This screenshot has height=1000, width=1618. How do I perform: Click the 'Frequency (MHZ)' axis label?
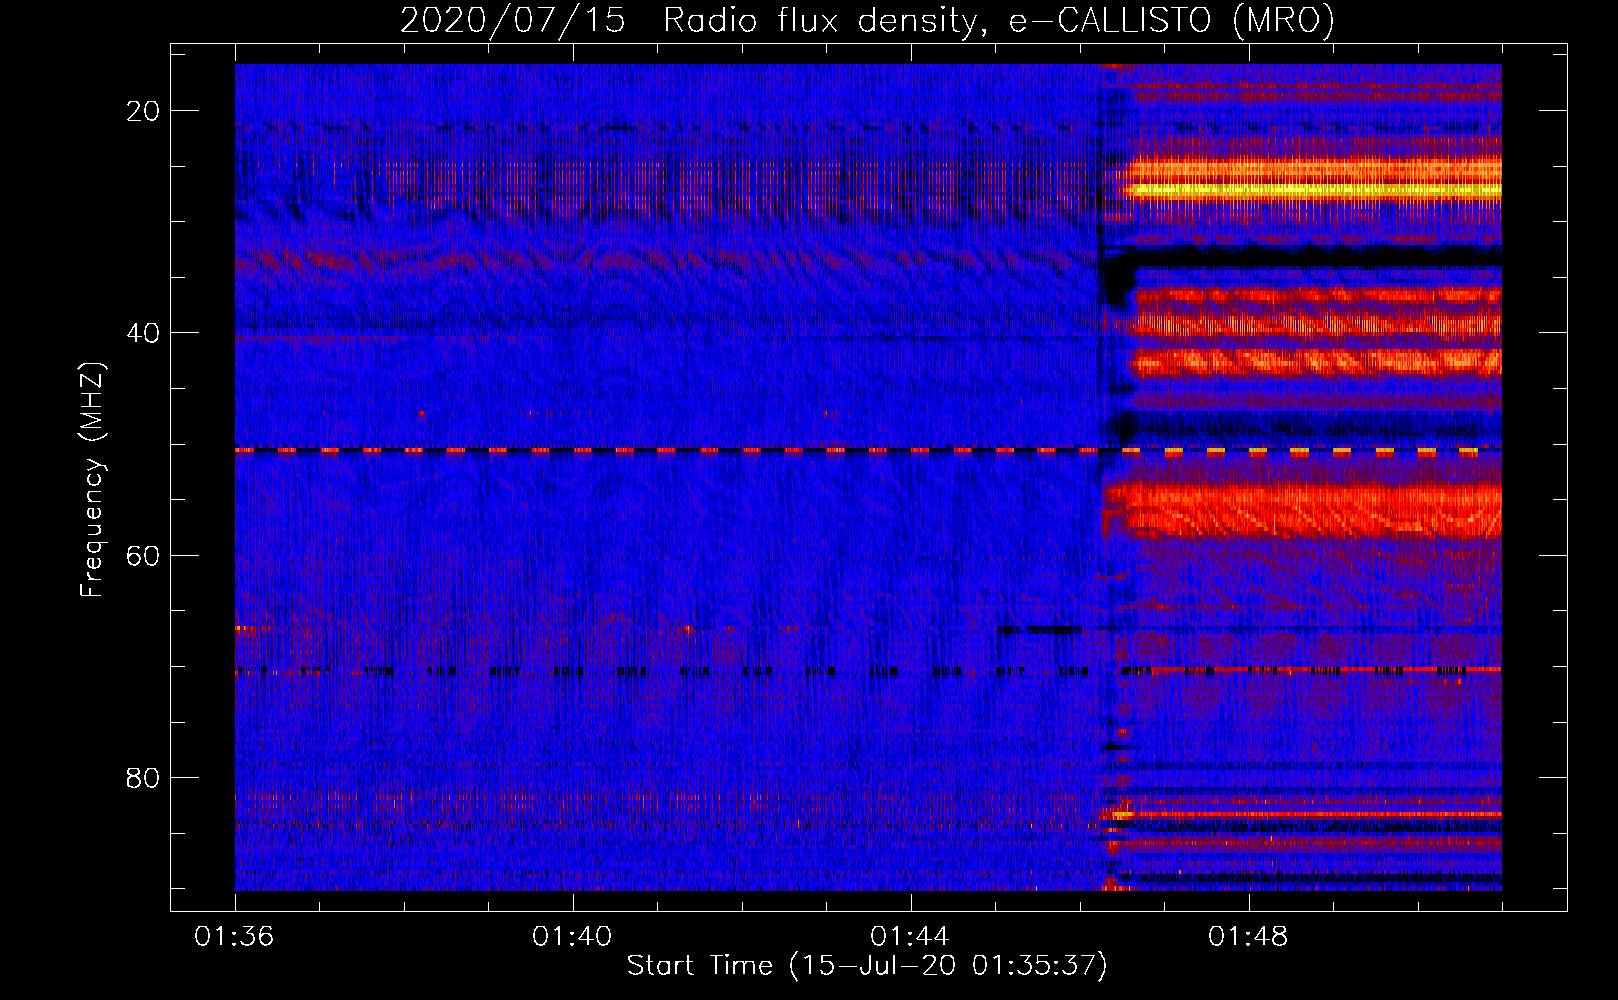(x=92, y=480)
